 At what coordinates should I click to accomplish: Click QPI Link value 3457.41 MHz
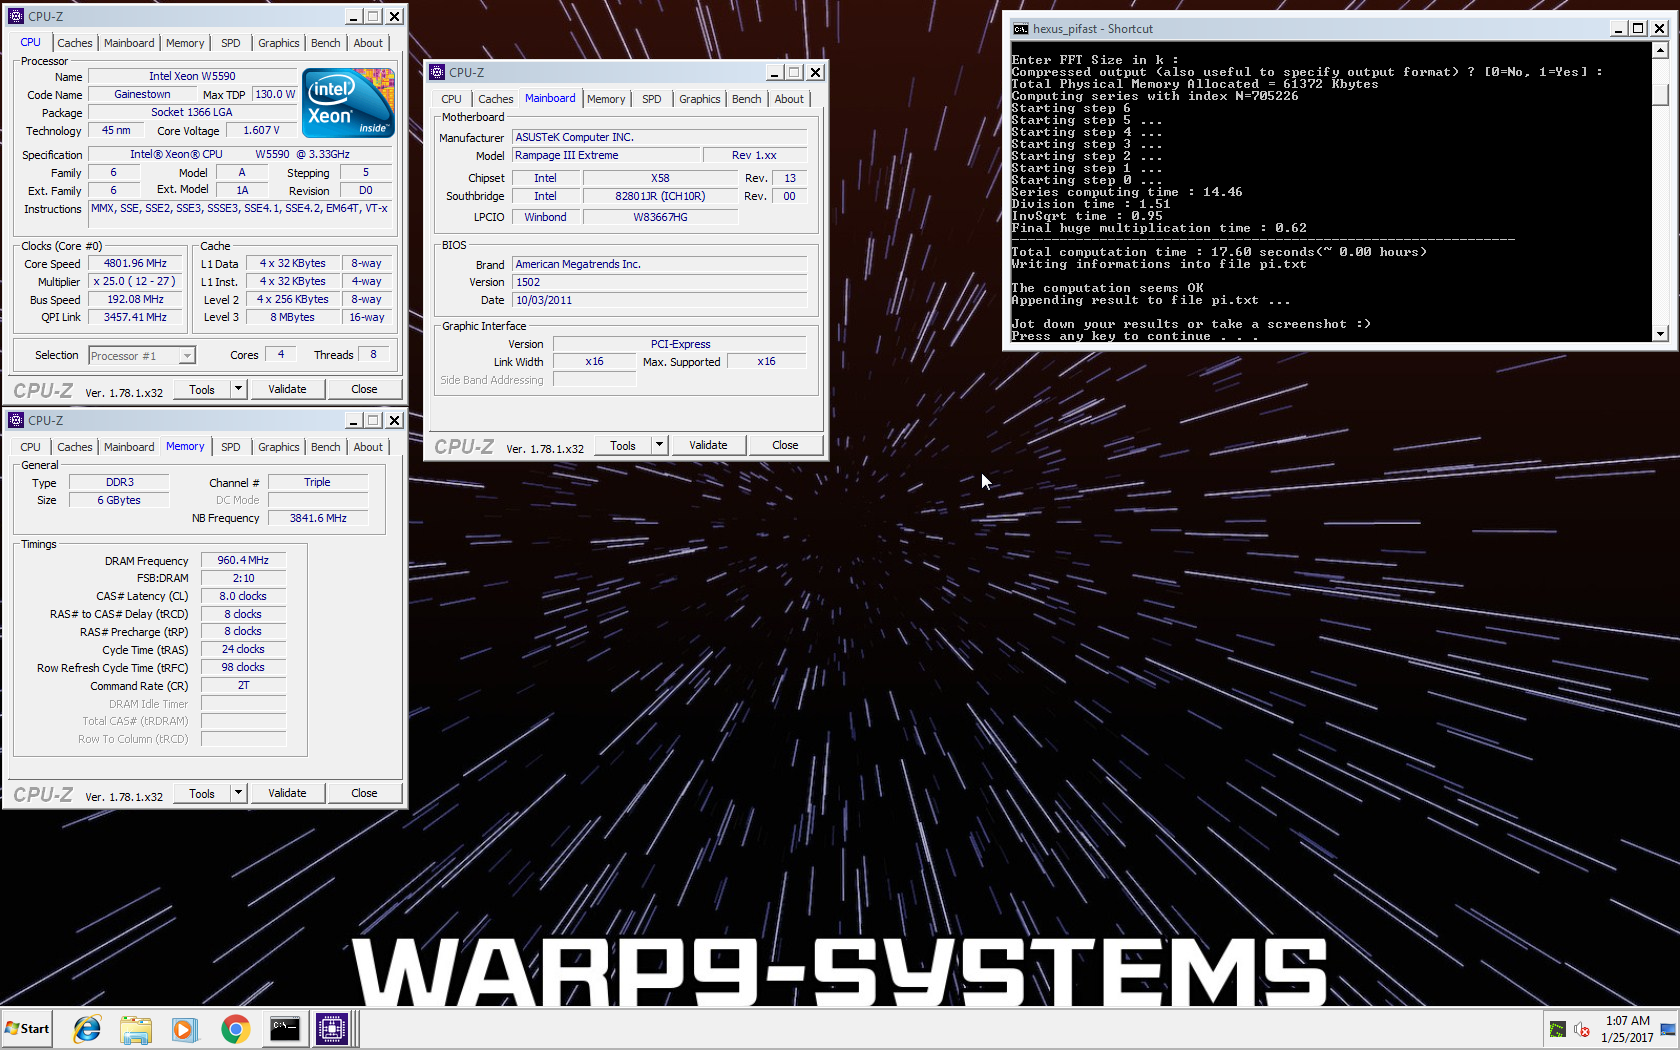136,317
